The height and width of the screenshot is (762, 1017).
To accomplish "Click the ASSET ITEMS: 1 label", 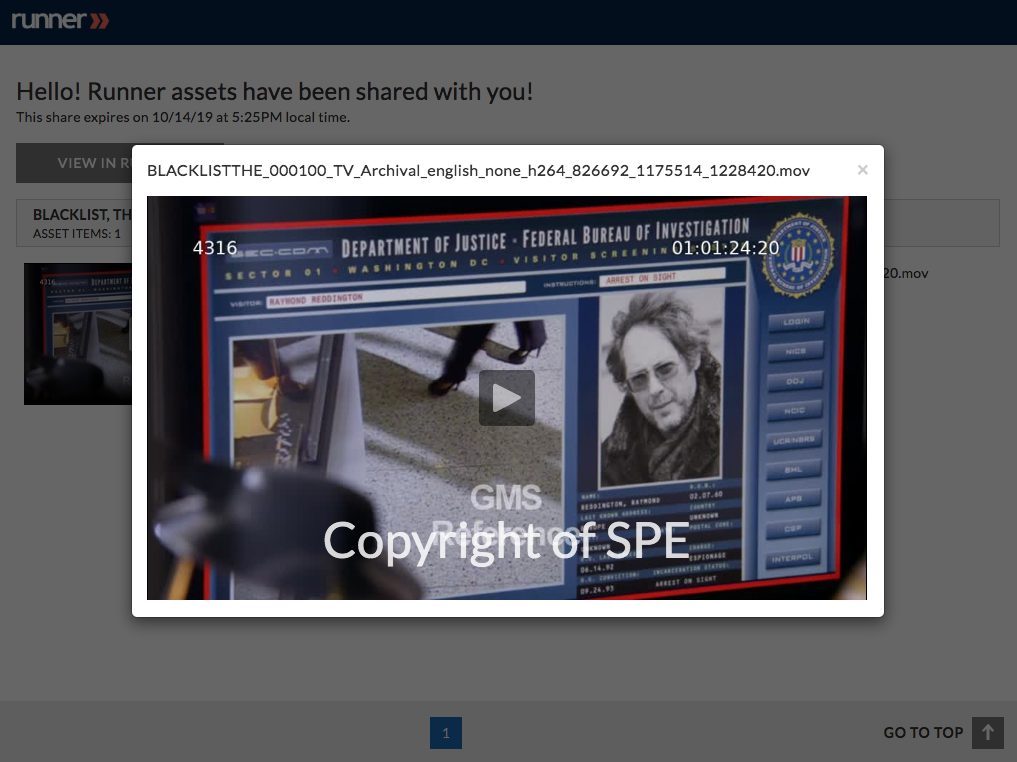I will (77, 233).
